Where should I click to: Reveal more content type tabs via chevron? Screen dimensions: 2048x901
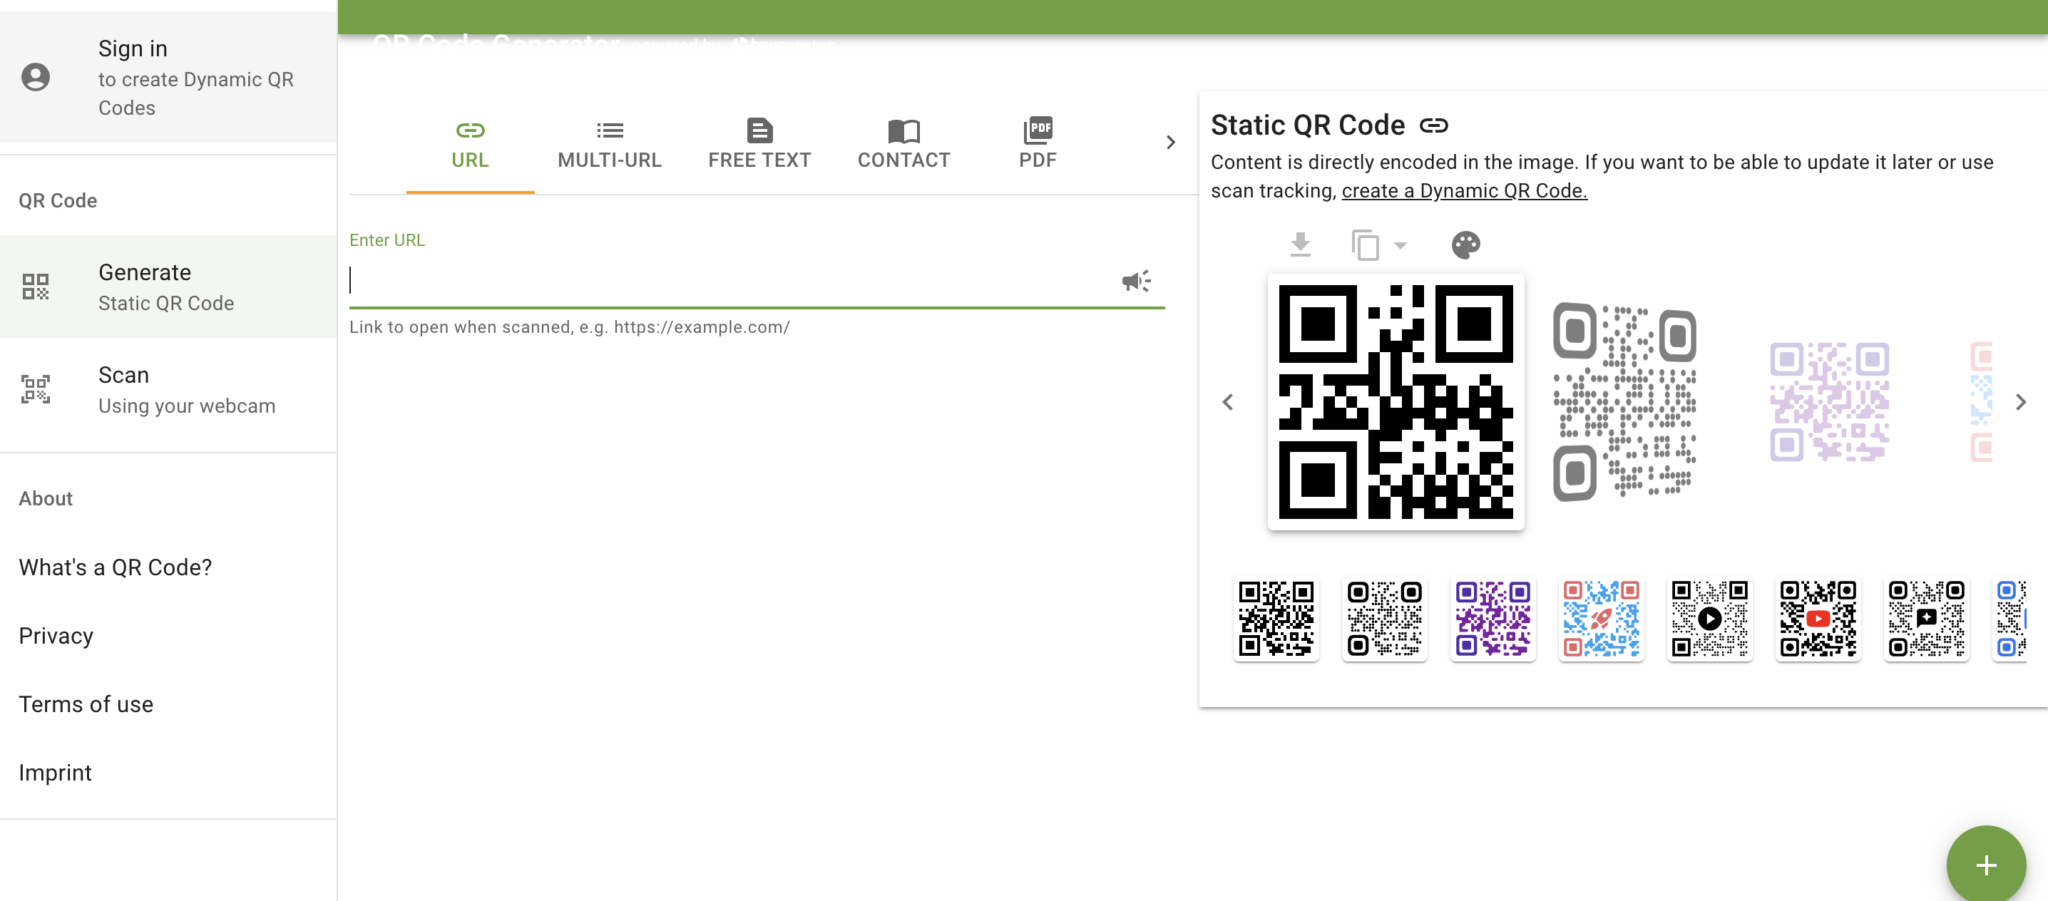(x=1170, y=142)
